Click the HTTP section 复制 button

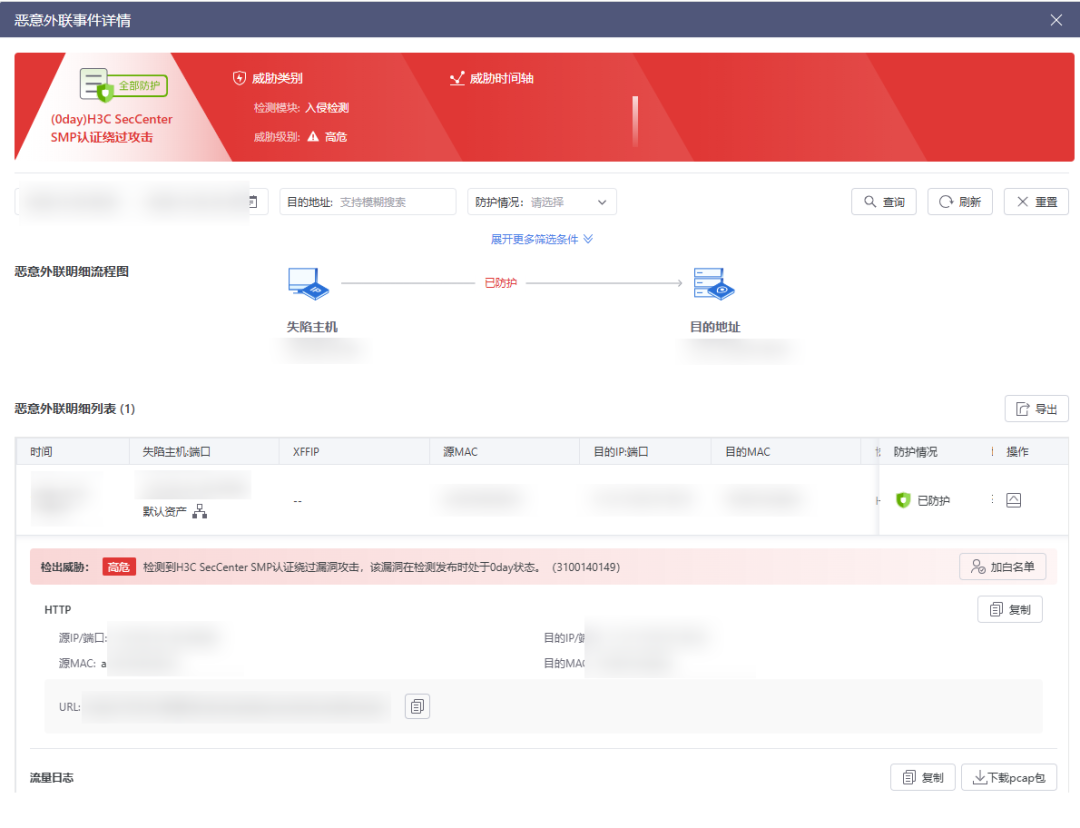(1010, 610)
